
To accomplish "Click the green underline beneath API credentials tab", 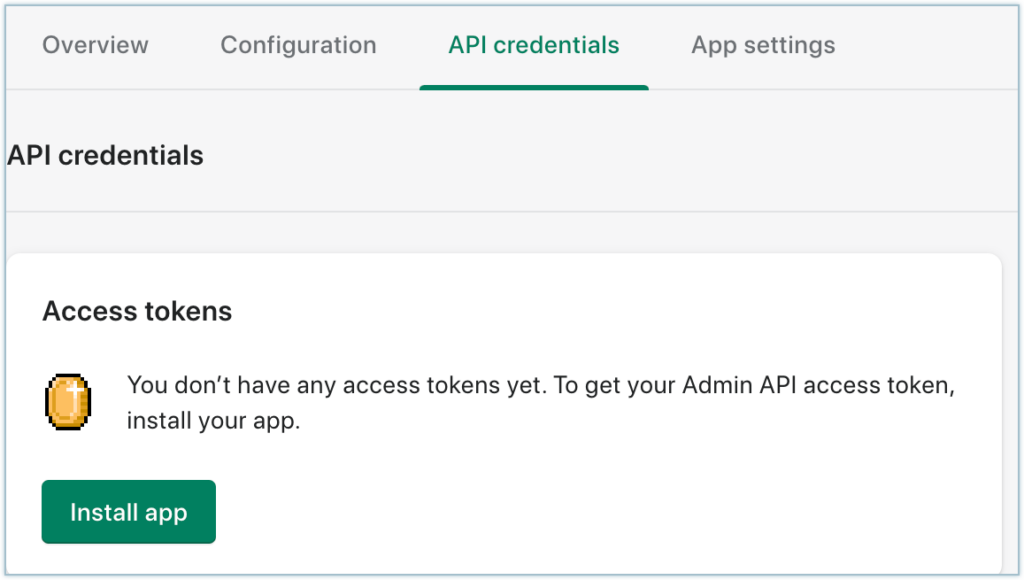I will pos(533,87).
